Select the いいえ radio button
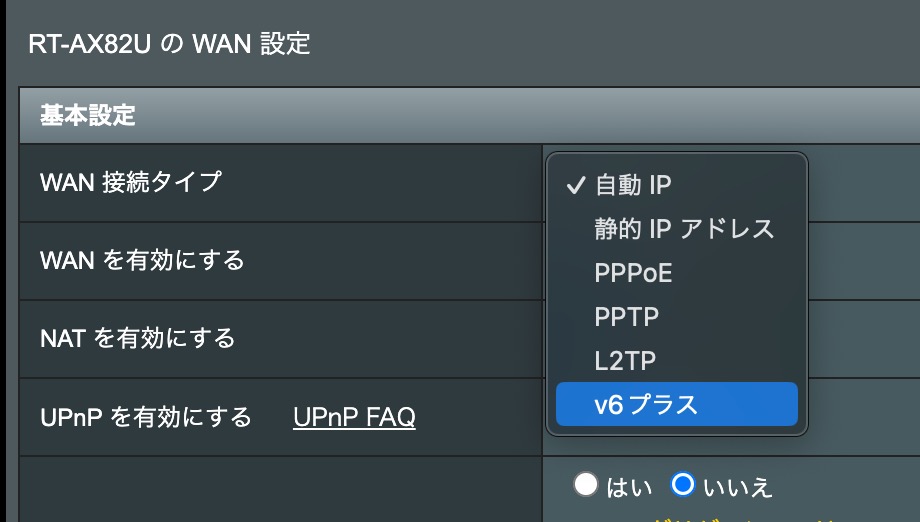This screenshot has width=920, height=522. pos(683,485)
